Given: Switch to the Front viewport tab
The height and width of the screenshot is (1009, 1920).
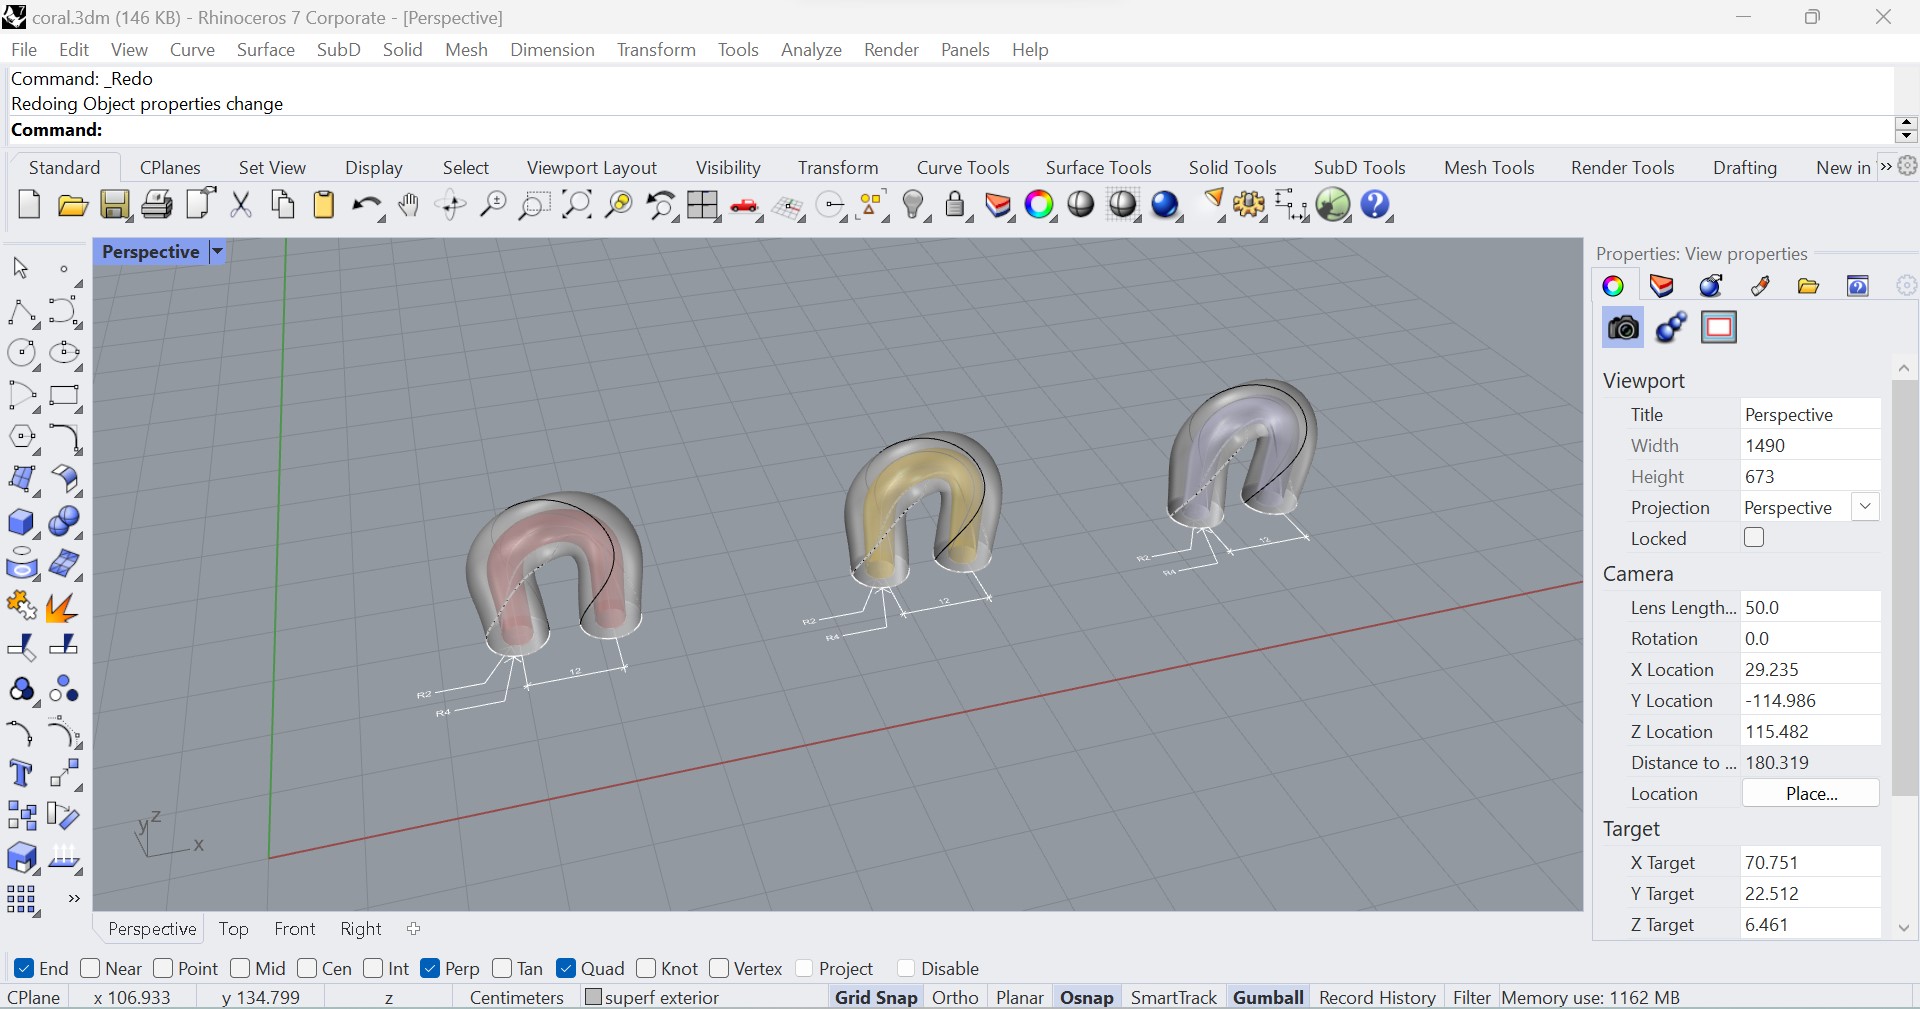Looking at the screenshot, I should tap(294, 929).
